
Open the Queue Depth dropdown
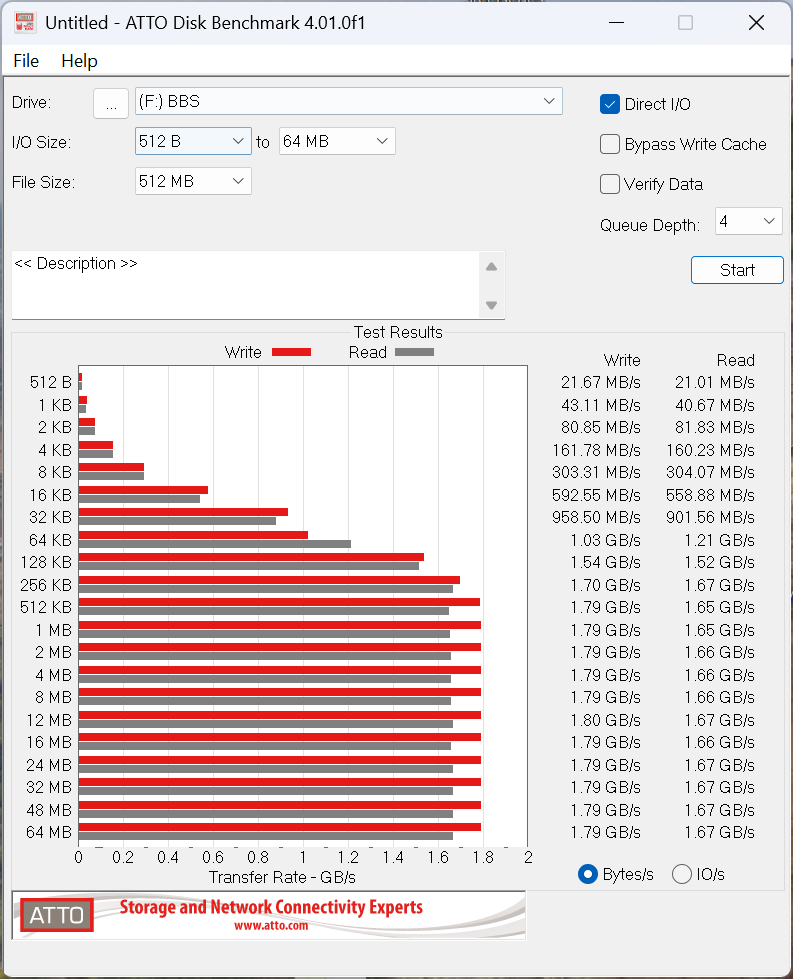point(748,221)
